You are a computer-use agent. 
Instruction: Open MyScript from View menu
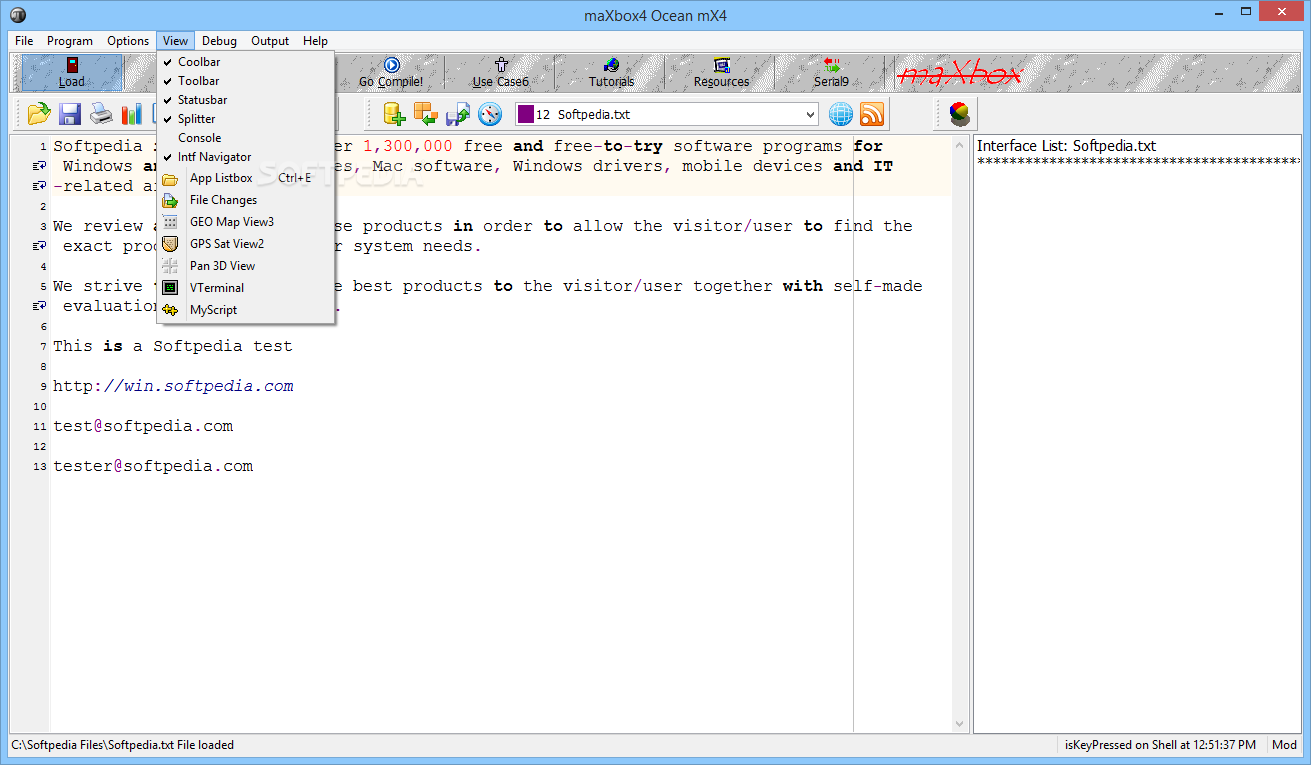tap(246, 310)
